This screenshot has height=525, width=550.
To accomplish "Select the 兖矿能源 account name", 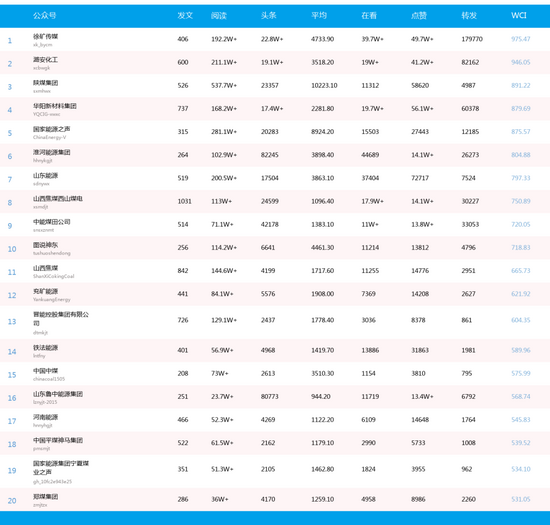I will tap(46, 291).
